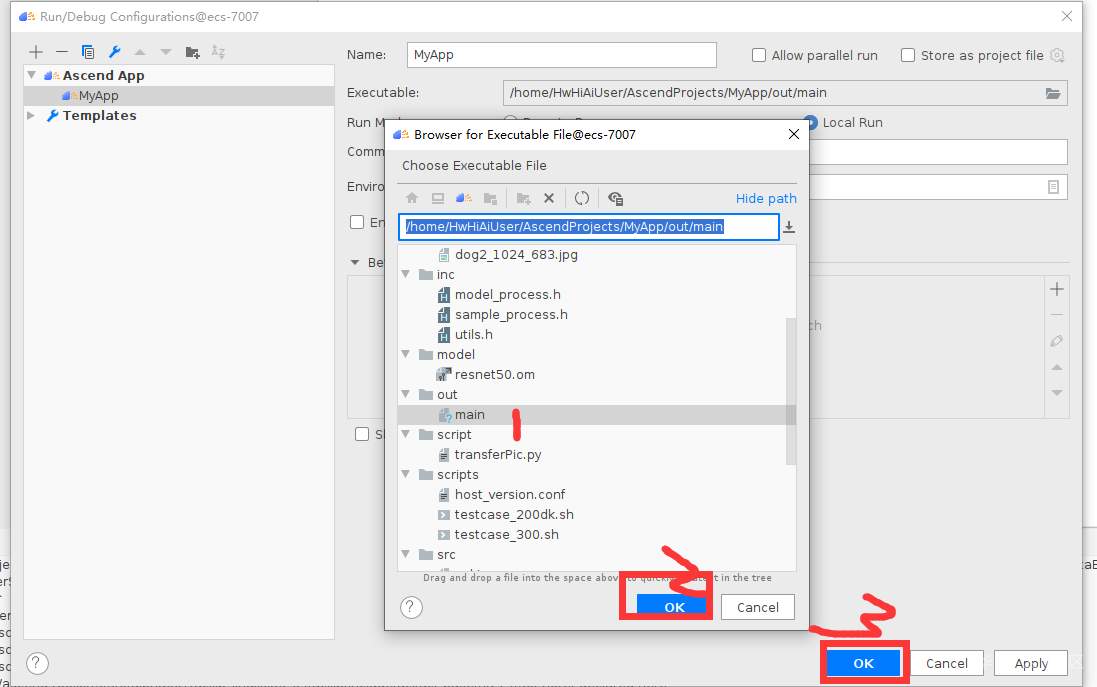This screenshot has width=1097, height=687.
Task: Cancel the Run/Debug Configurations window
Action: tap(947, 663)
